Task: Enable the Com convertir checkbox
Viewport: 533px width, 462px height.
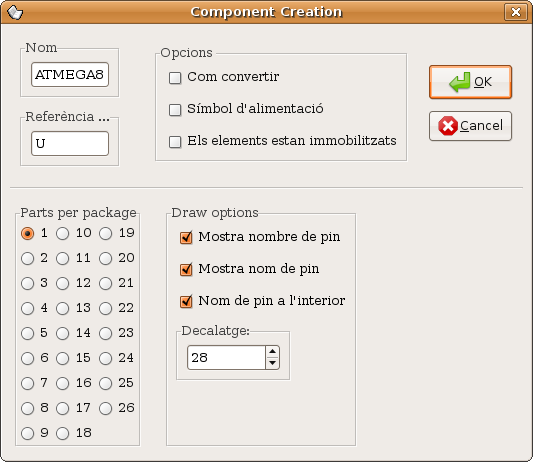Action: (175, 78)
